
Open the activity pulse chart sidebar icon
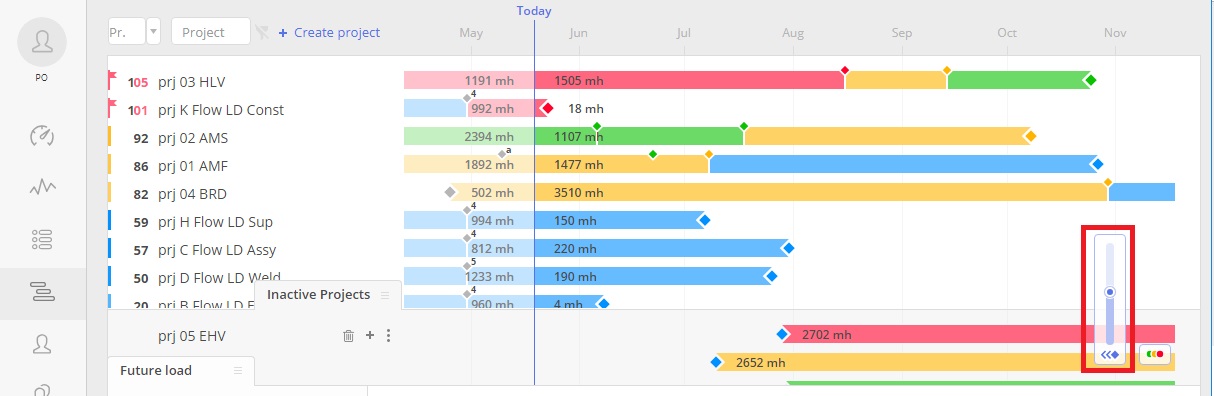[x=42, y=186]
